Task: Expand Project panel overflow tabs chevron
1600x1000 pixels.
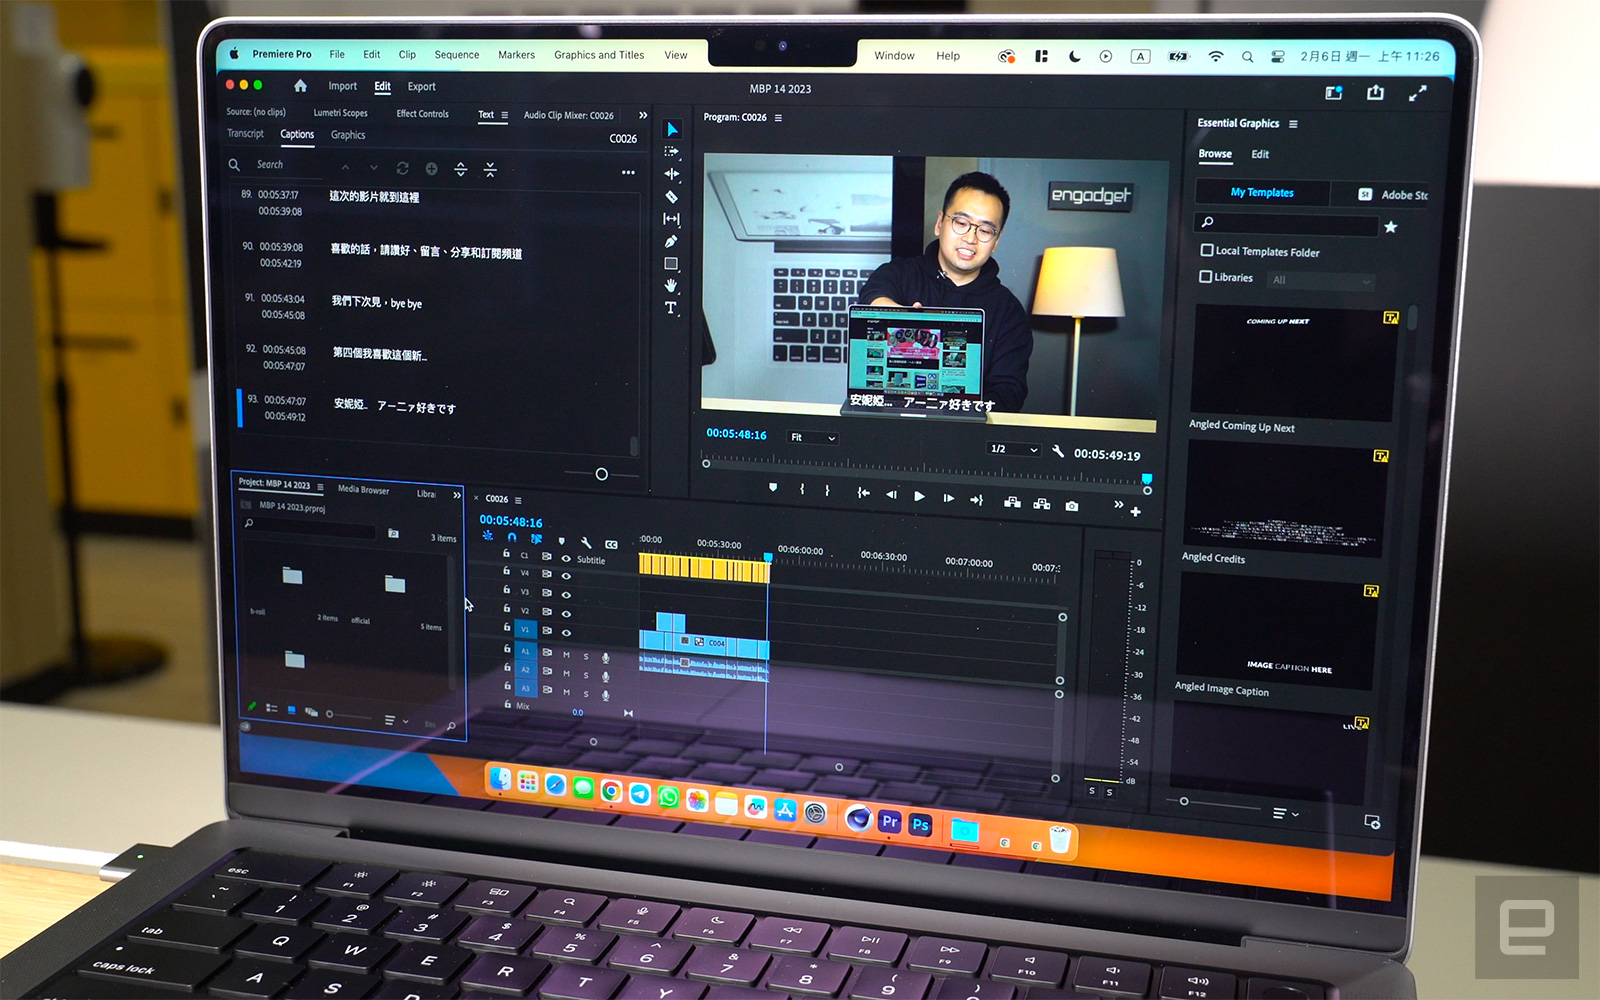Action: pyautogui.click(x=457, y=495)
